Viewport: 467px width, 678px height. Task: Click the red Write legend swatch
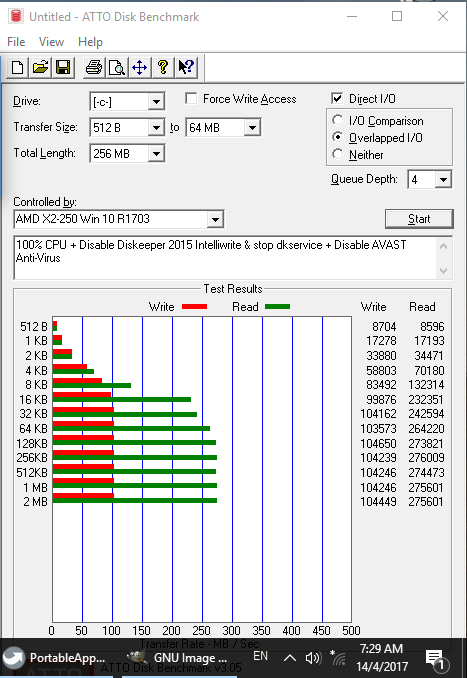pyautogui.click(x=194, y=307)
